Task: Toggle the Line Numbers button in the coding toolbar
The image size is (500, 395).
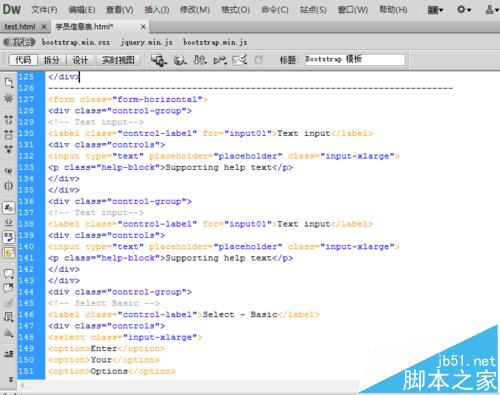Action: [9, 208]
